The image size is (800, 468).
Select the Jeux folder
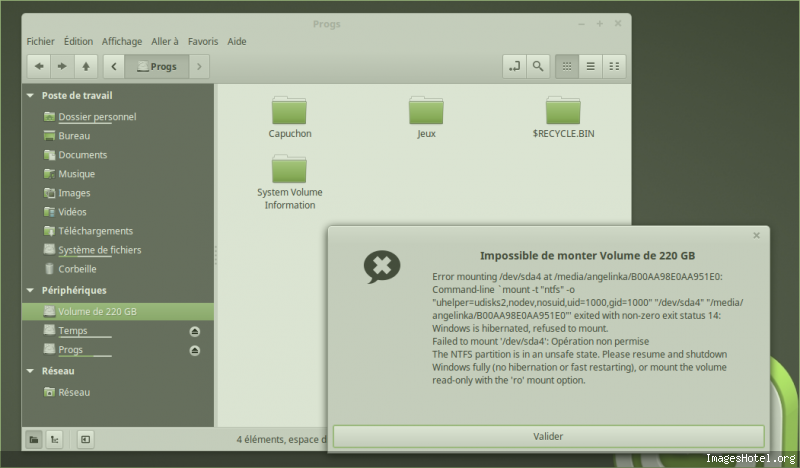point(426,117)
